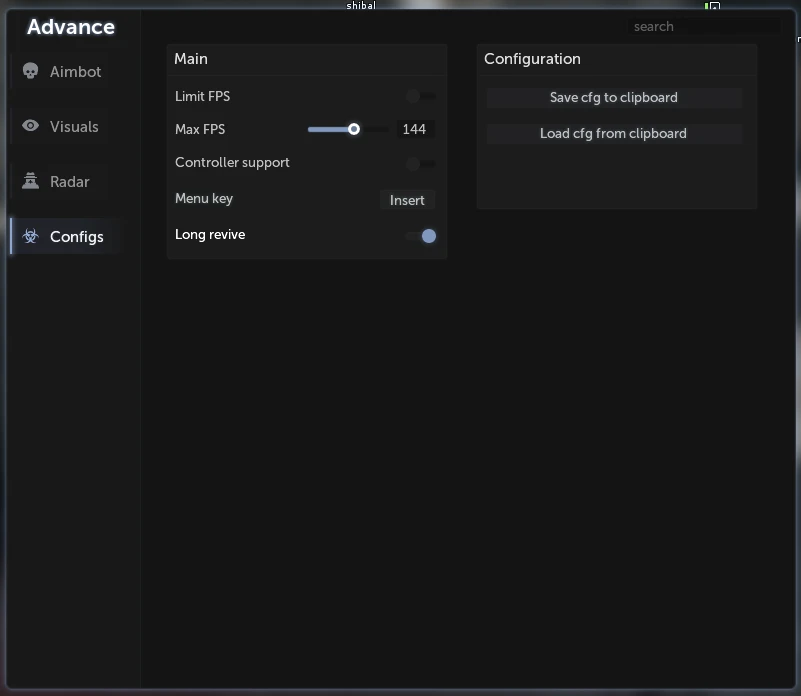The width and height of the screenshot is (801, 696).
Task: Switch to the Visuals tab label
Action: 74,127
